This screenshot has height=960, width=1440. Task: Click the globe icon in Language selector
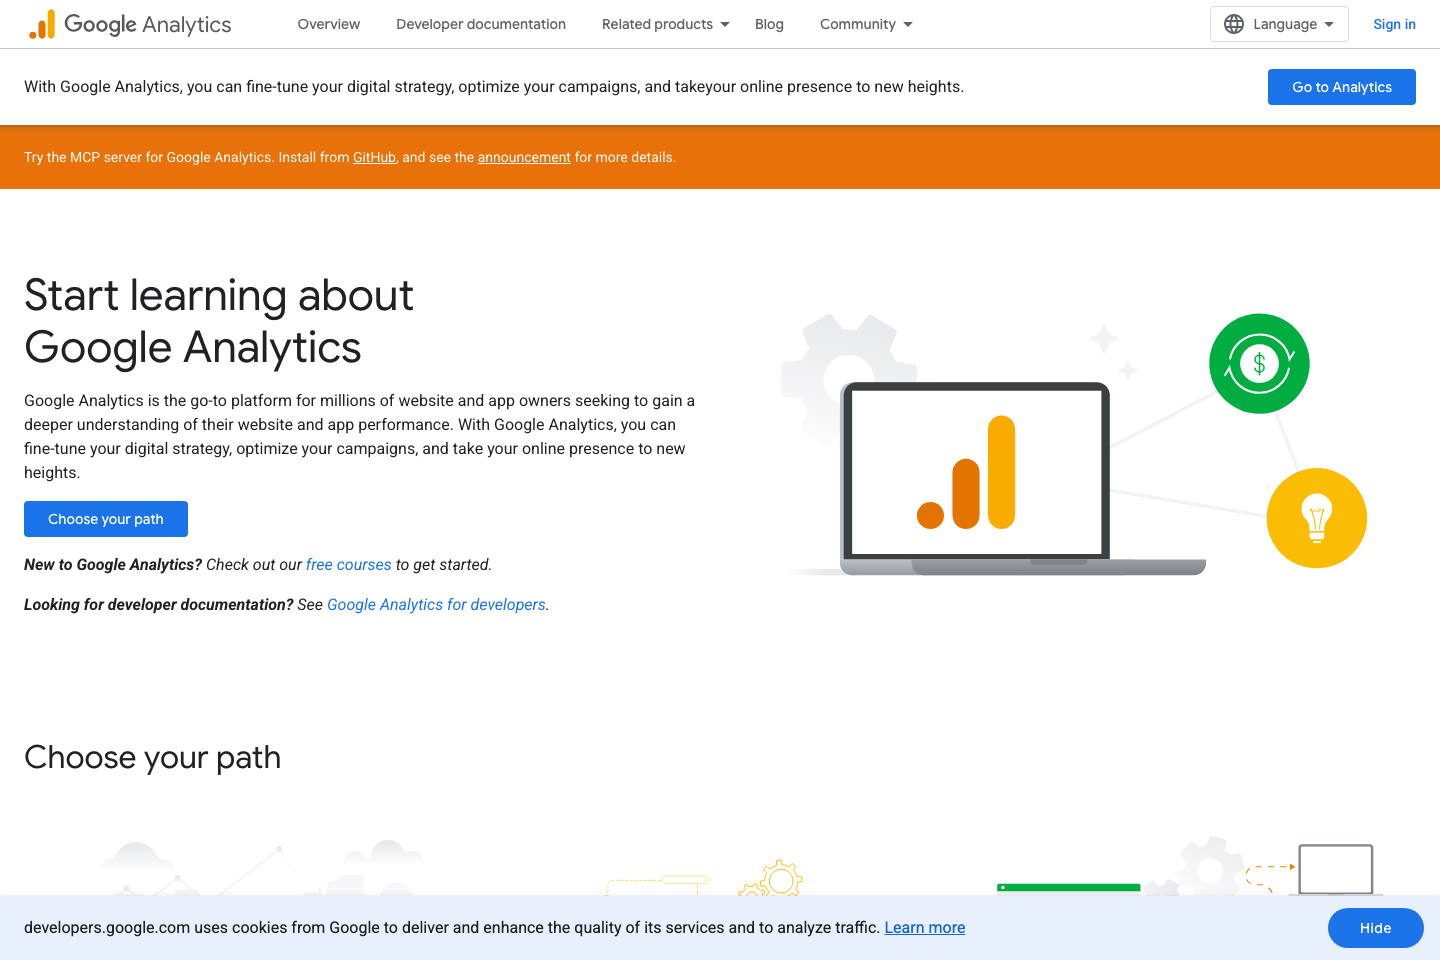[x=1233, y=24]
